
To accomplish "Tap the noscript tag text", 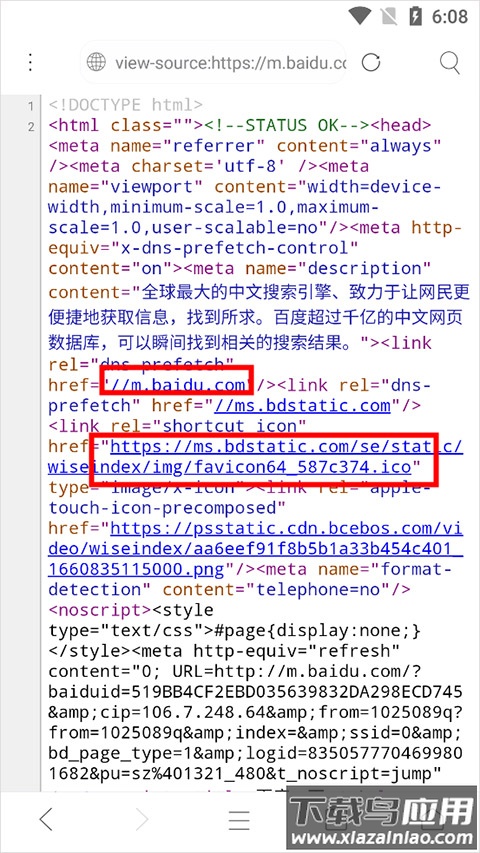I will 100,610.
